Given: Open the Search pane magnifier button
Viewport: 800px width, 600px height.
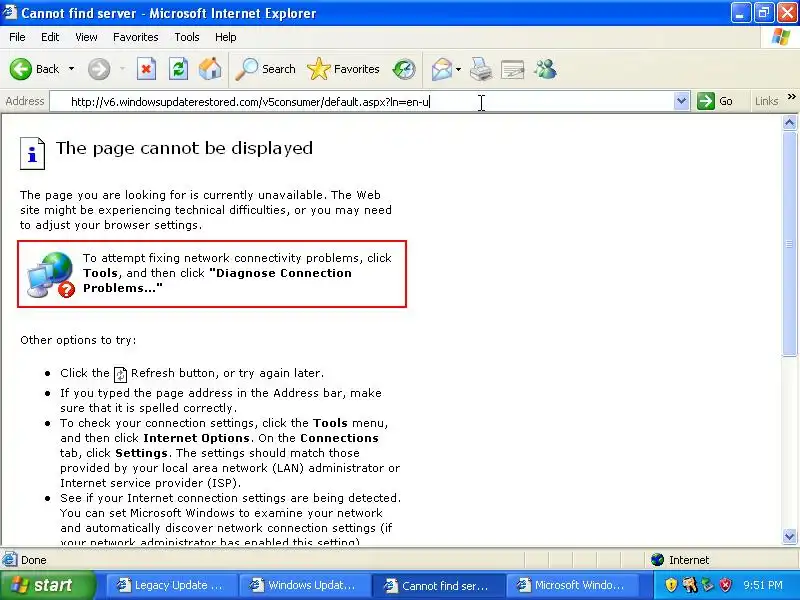Looking at the screenshot, I should coord(265,69).
